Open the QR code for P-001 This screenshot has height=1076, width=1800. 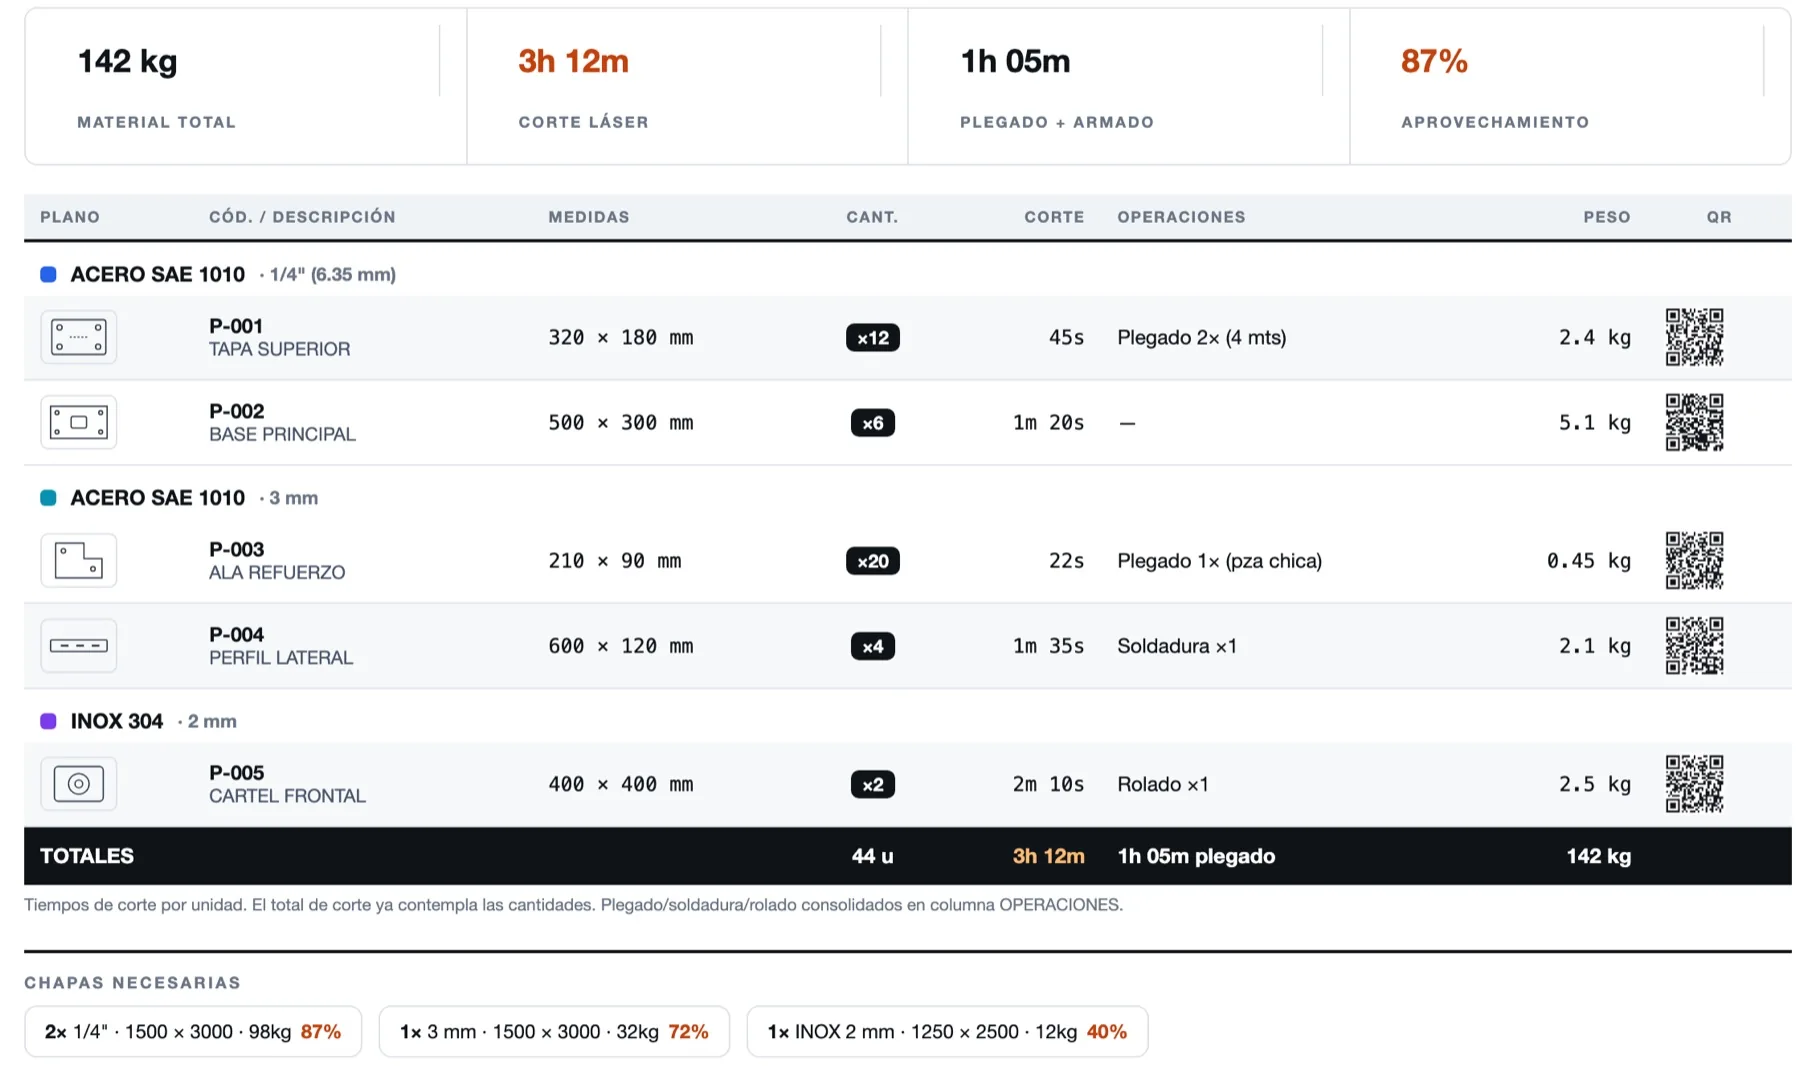tap(1694, 337)
